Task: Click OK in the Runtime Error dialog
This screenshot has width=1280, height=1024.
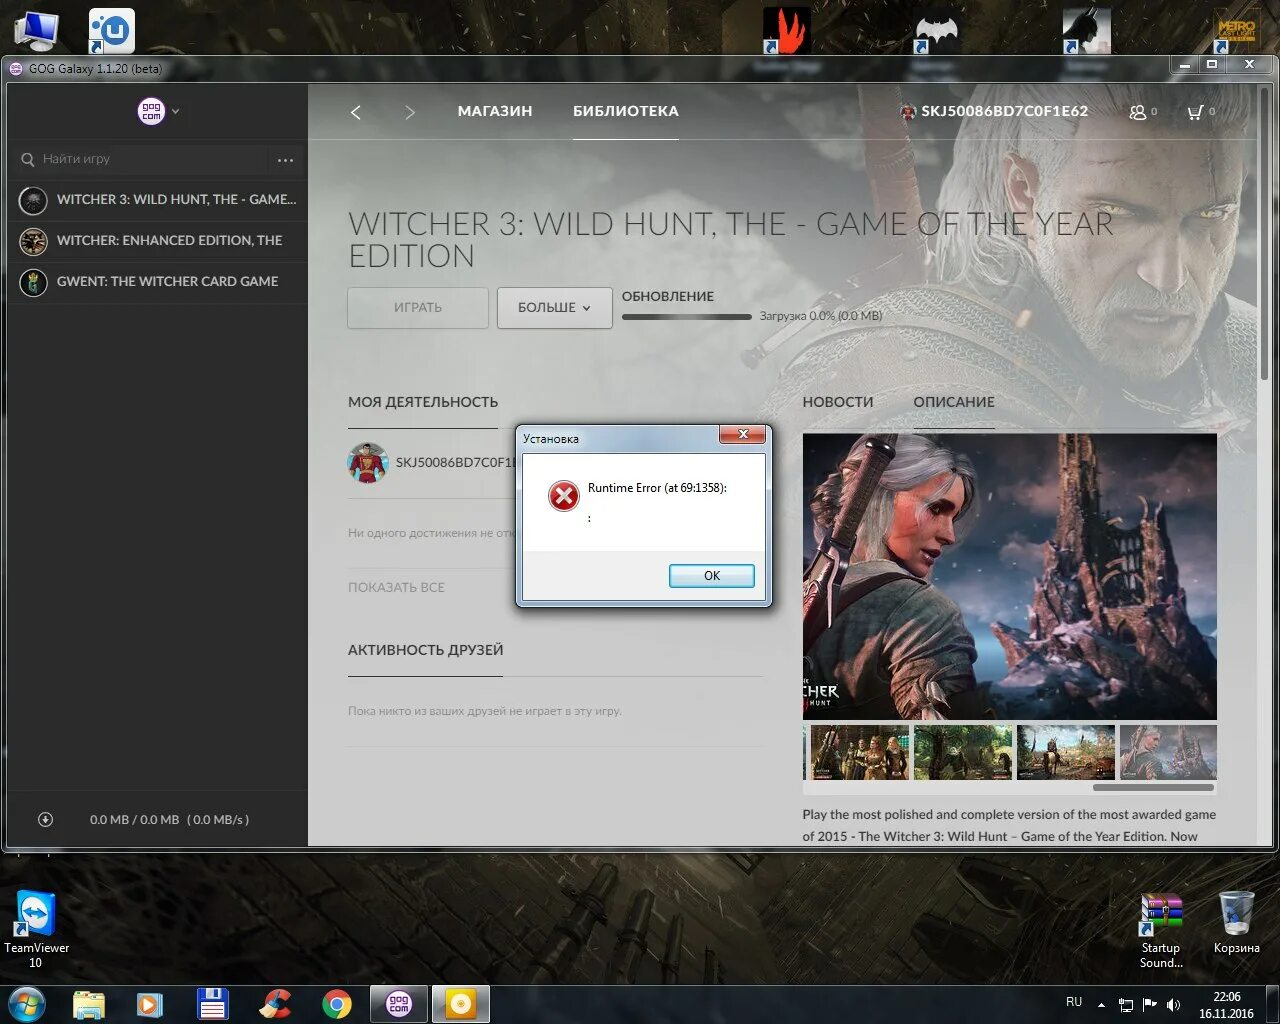Action: pyautogui.click(x=711, y=576)
